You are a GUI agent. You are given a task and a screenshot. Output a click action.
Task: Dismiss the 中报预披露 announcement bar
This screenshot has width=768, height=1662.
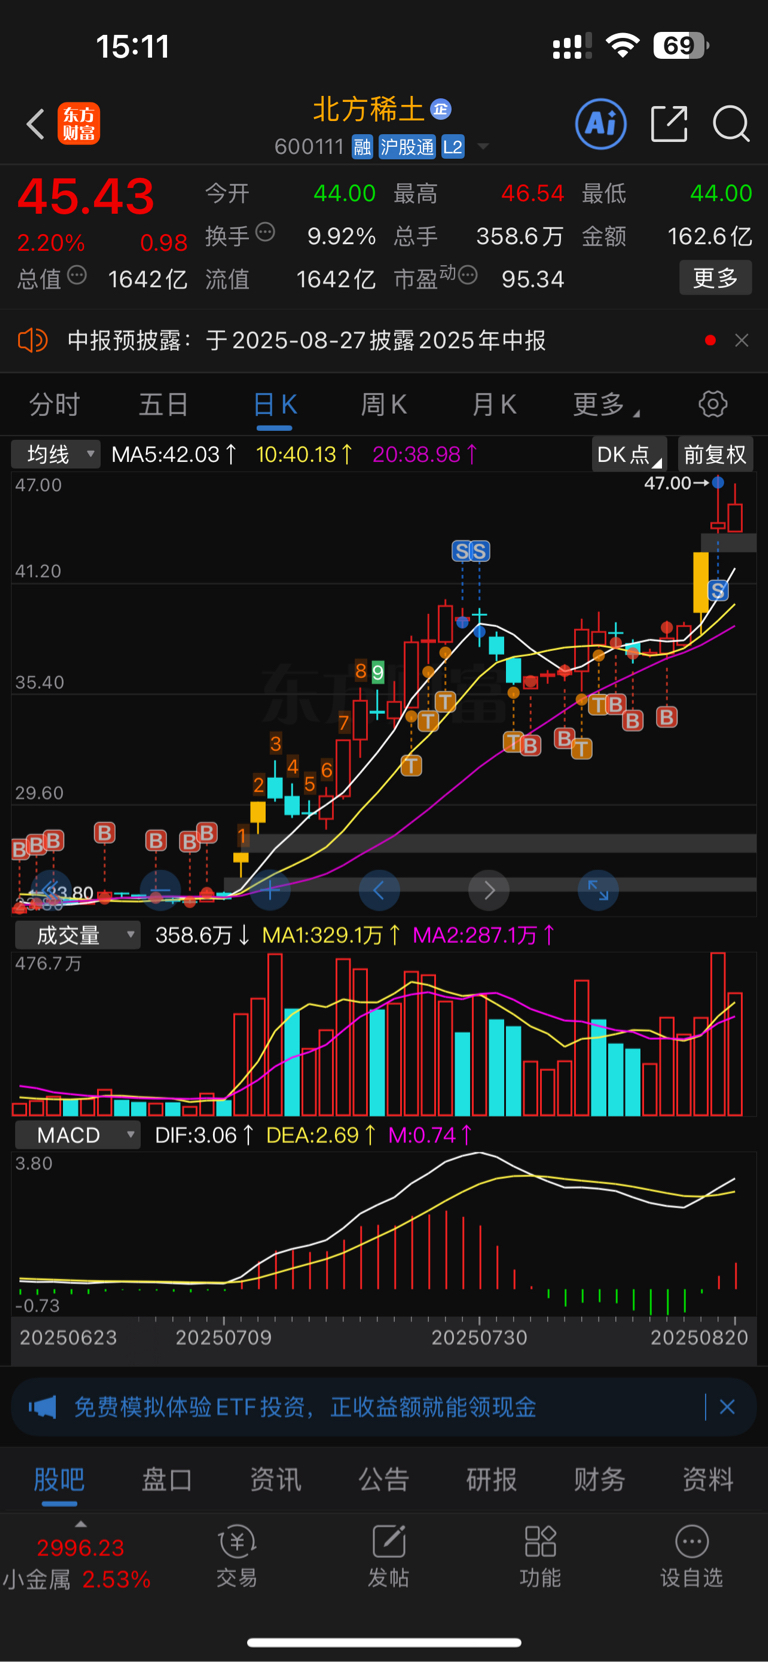[741, 340]
